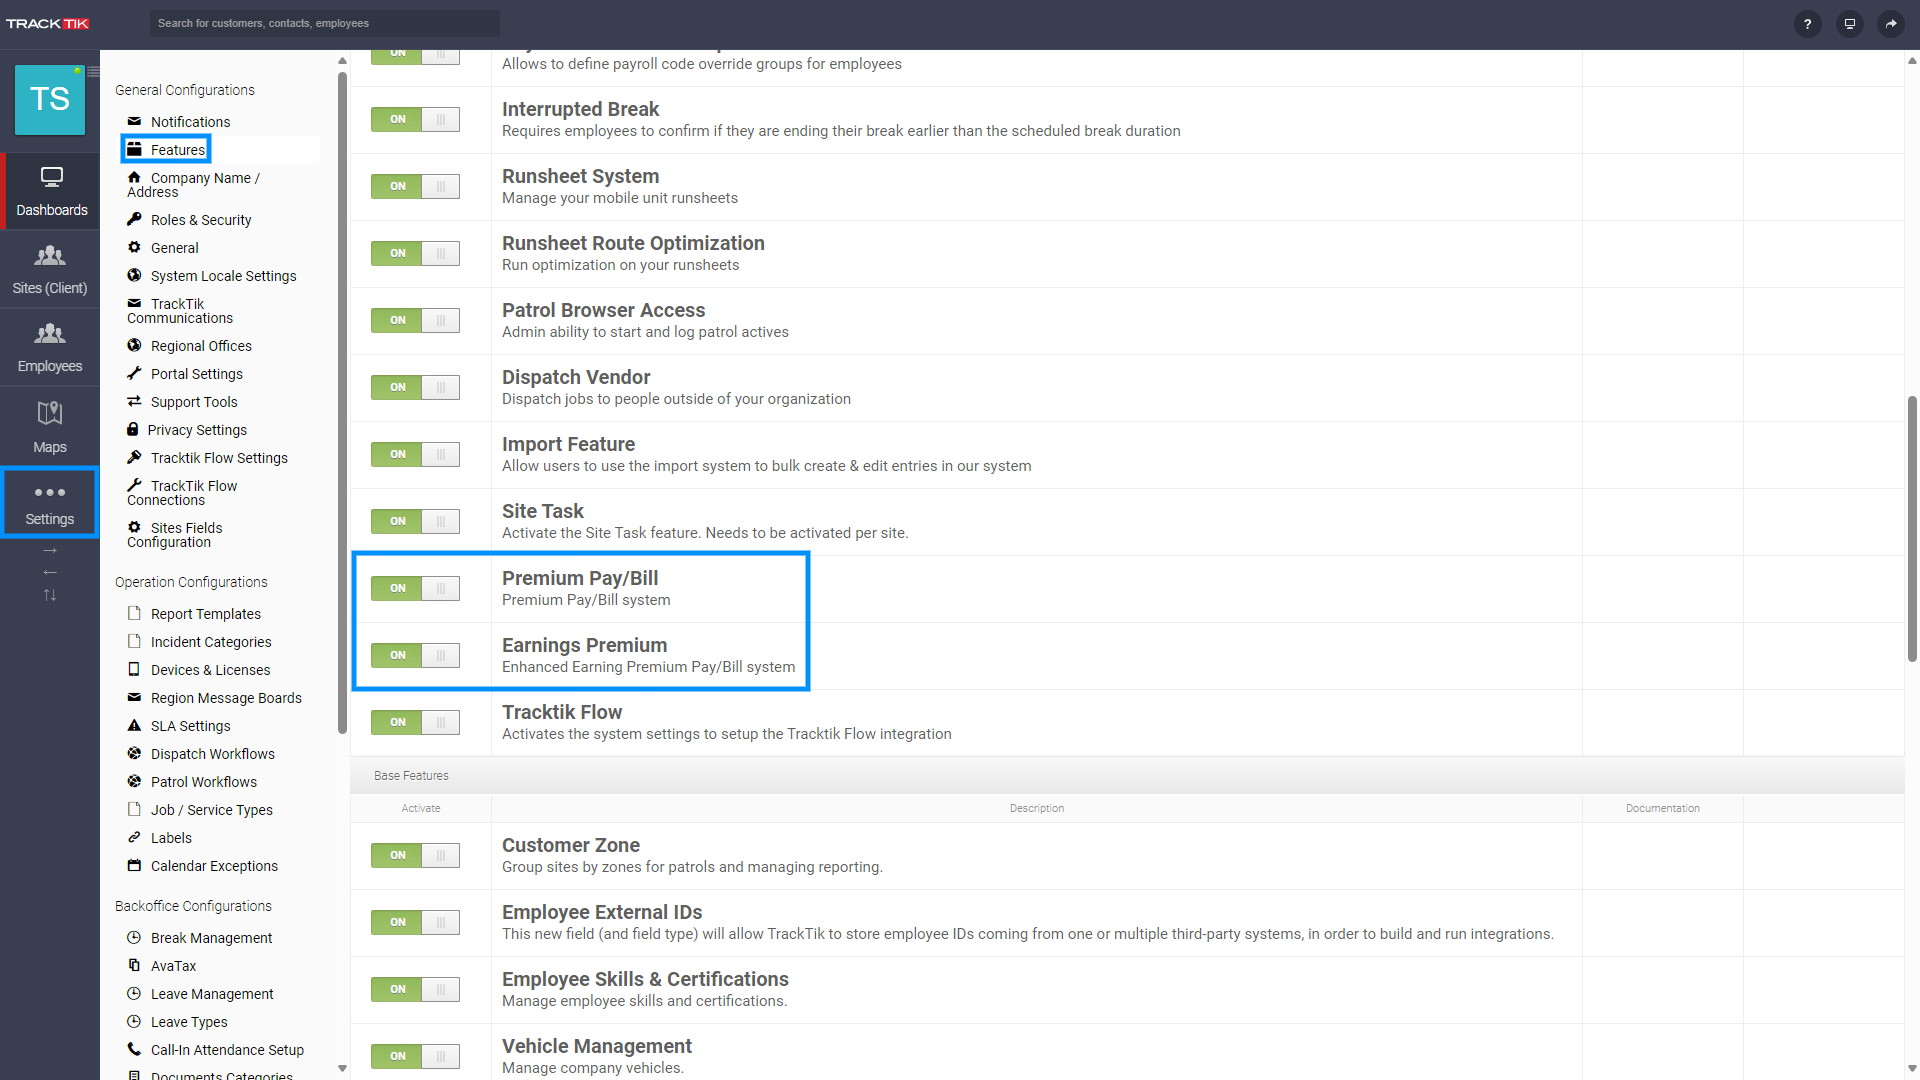Click the Break Management clock icon
Screen dimensions: 1920x1080
134,937
